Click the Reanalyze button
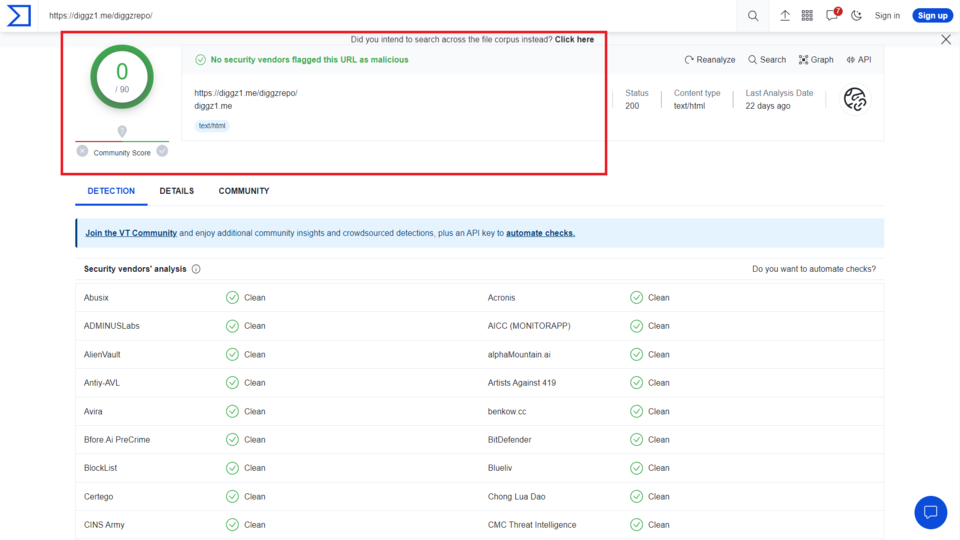 click(710, 59)
